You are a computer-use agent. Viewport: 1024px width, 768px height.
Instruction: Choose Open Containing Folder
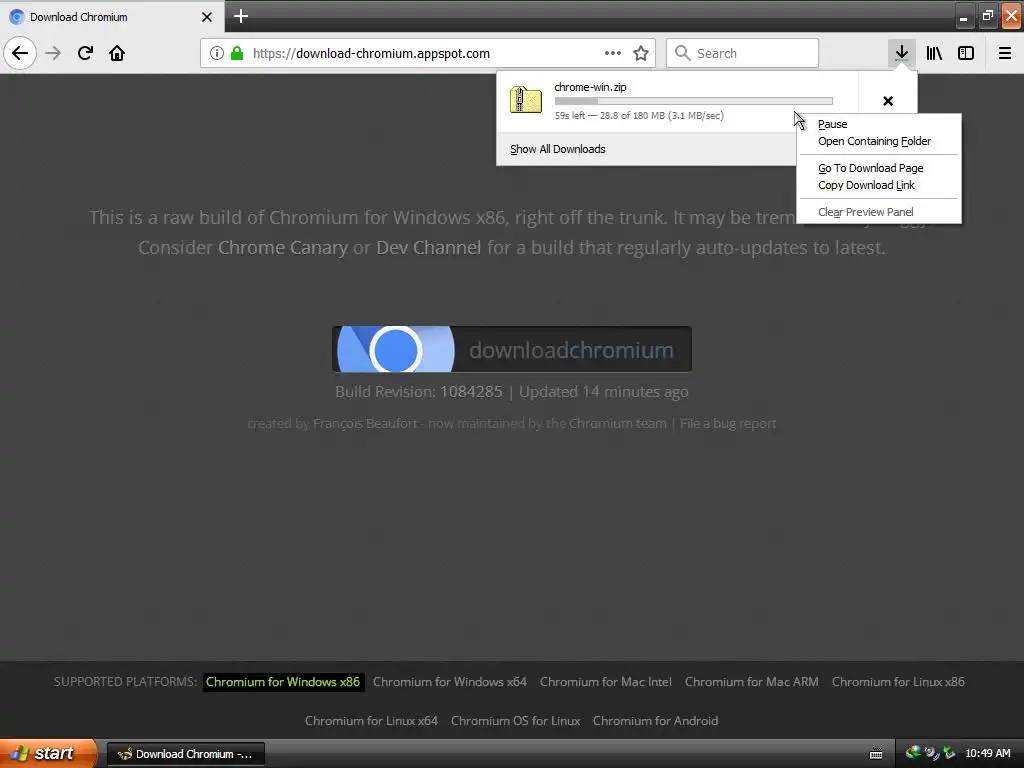tap(879, 141)
